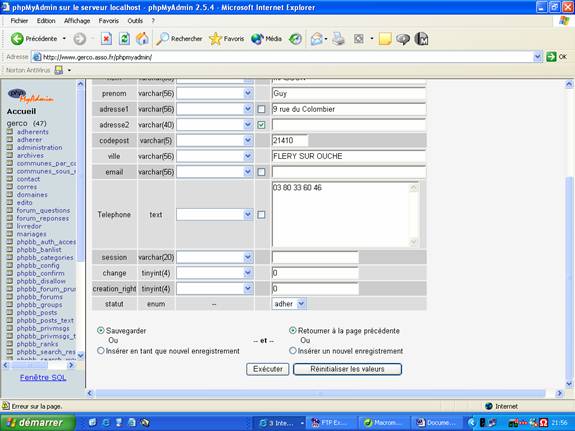Open the forum_questions table link
Viewport: 575px width, 431px height.
pyautogui.click(x=43, y=211)
